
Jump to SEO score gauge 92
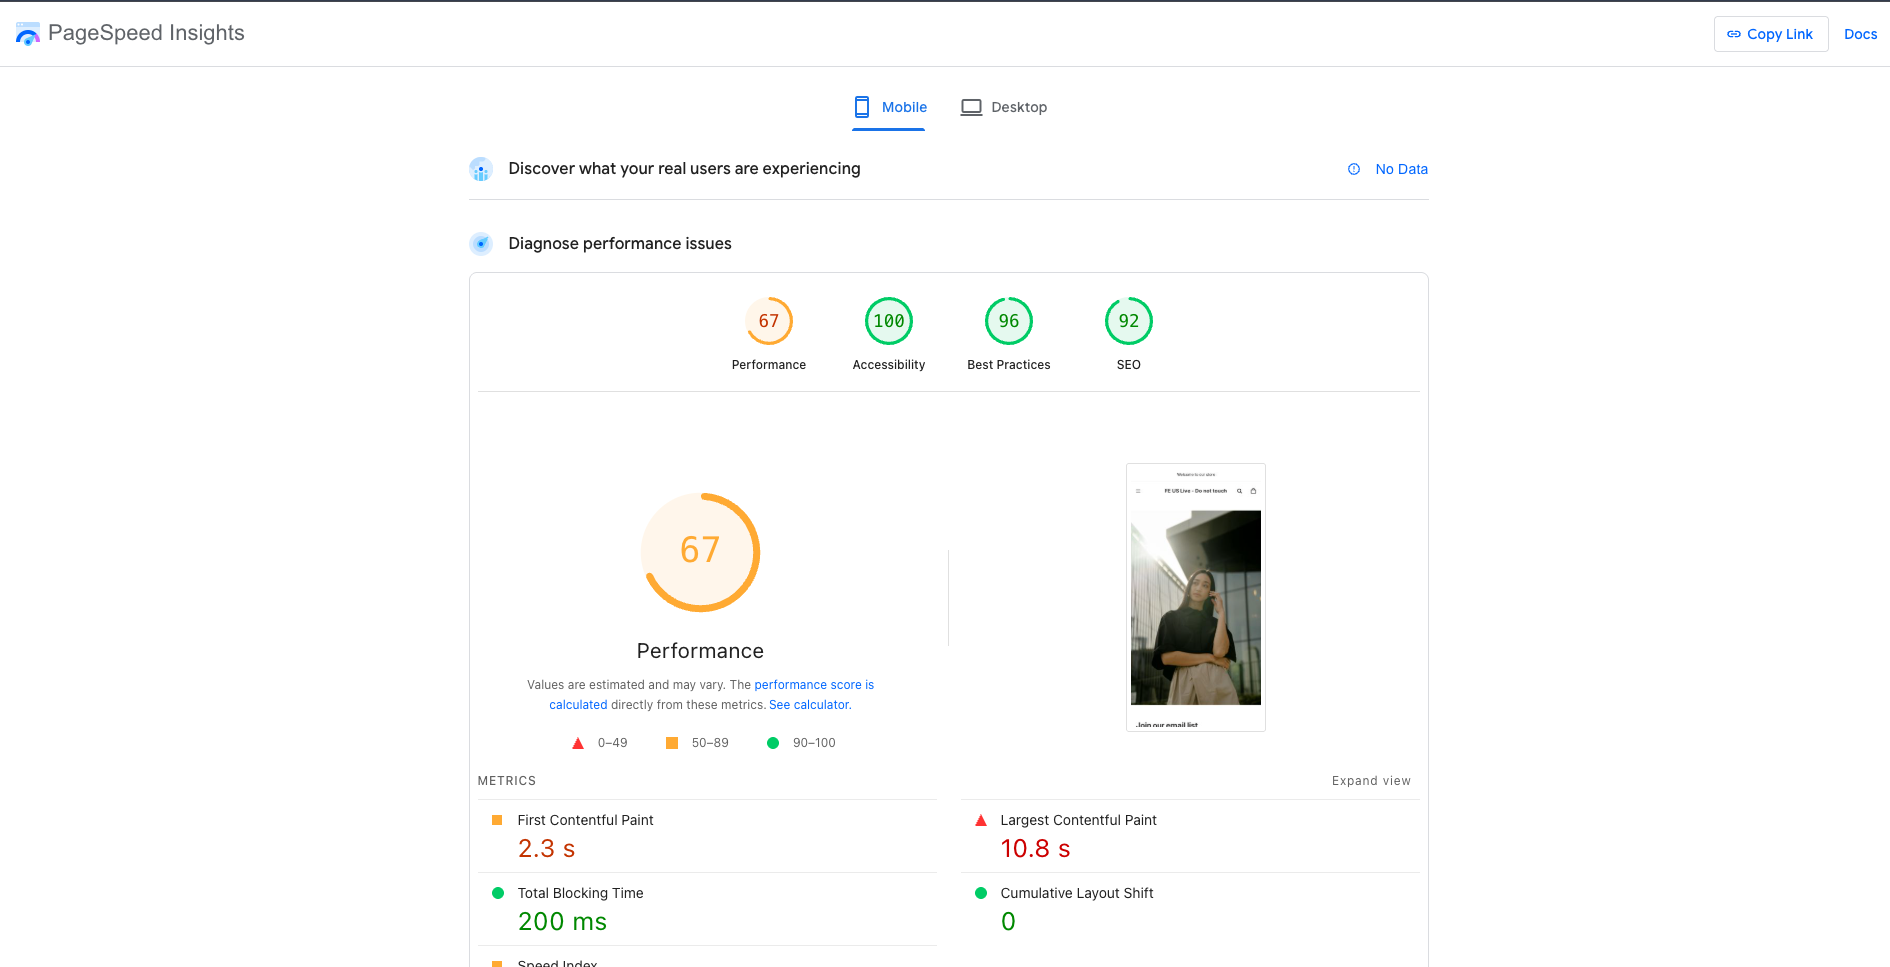(x=1128, y=322)
